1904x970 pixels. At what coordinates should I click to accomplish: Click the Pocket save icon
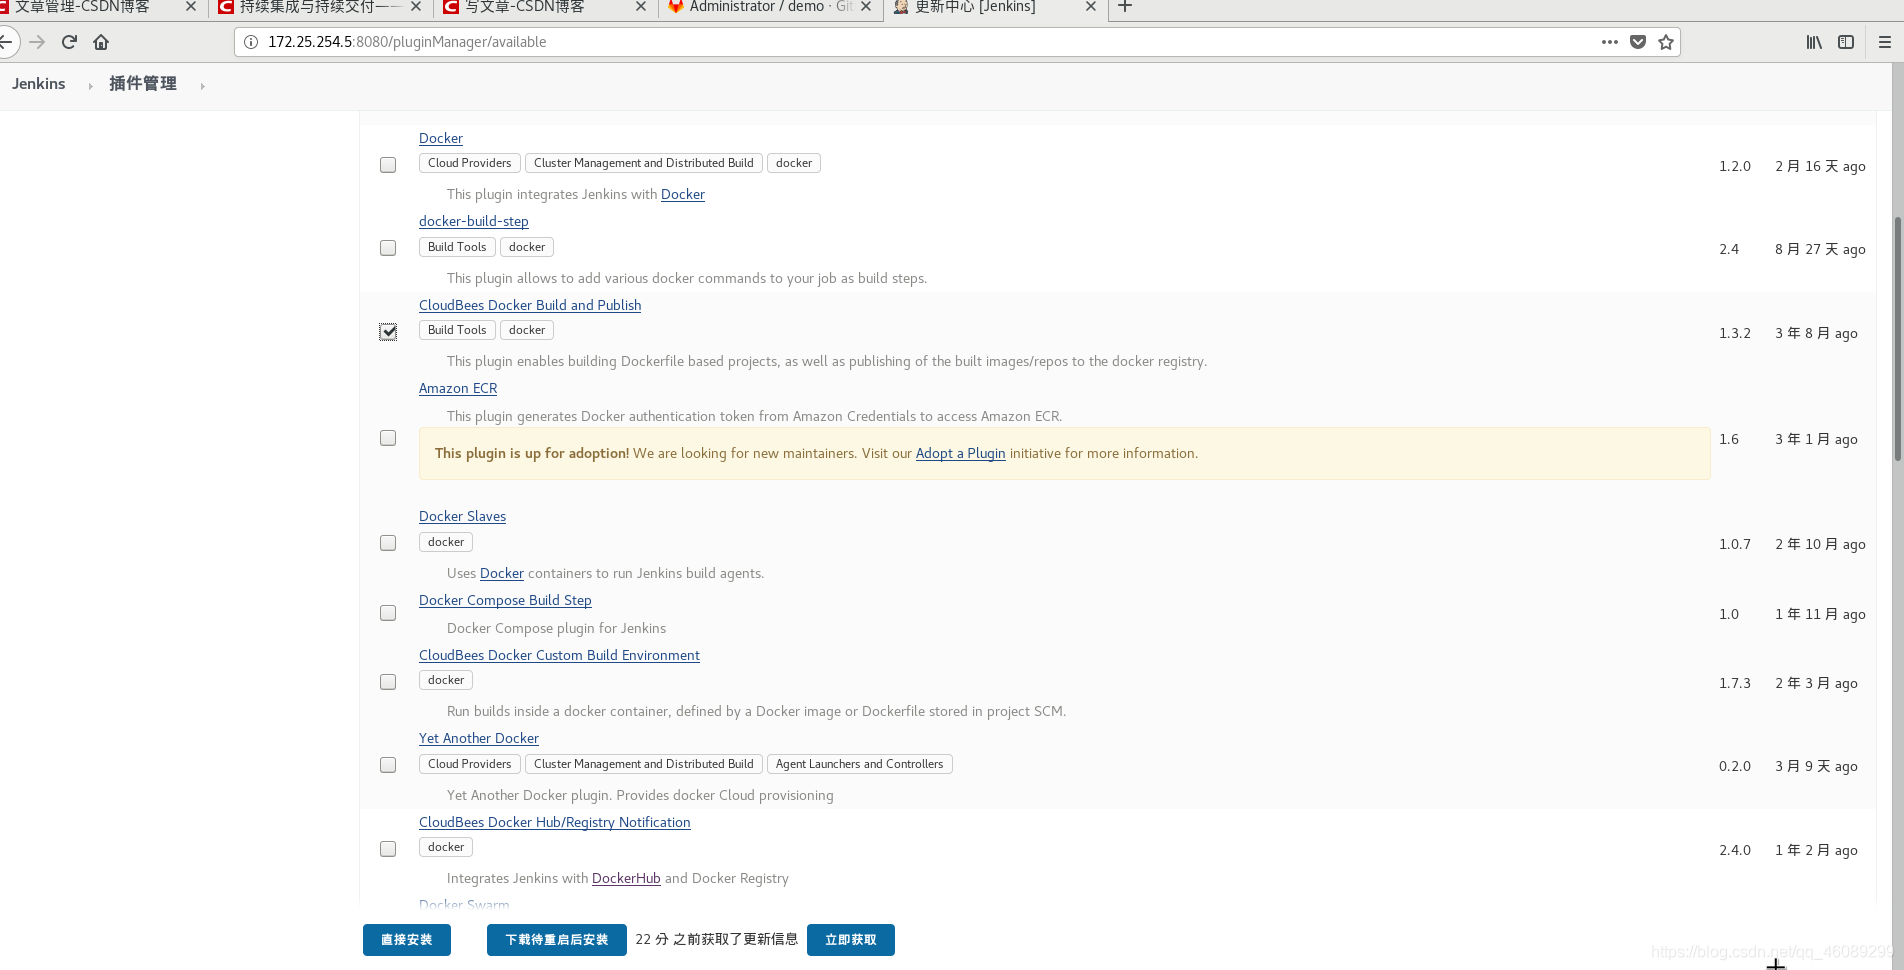[1638, 42]
